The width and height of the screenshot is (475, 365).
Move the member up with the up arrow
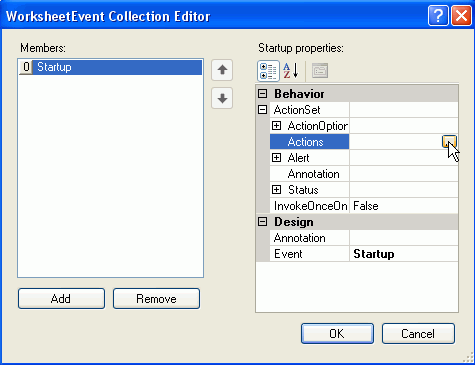click(222, 70)
